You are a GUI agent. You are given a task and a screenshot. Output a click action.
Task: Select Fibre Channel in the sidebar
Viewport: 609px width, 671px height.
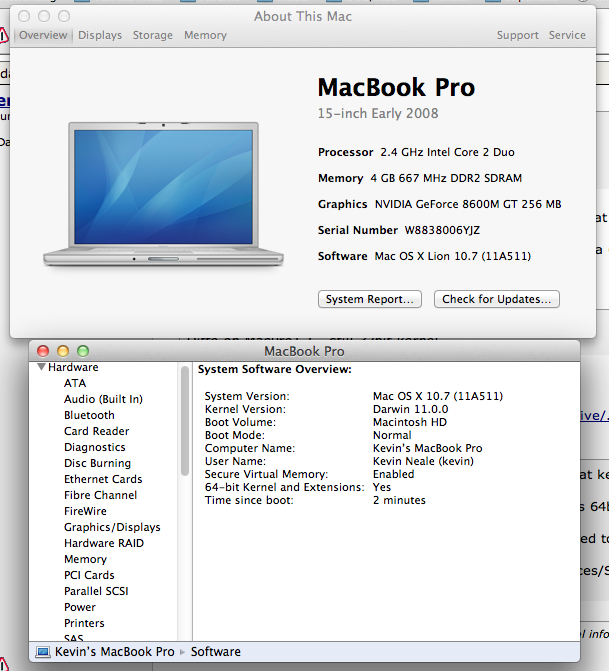100,495
